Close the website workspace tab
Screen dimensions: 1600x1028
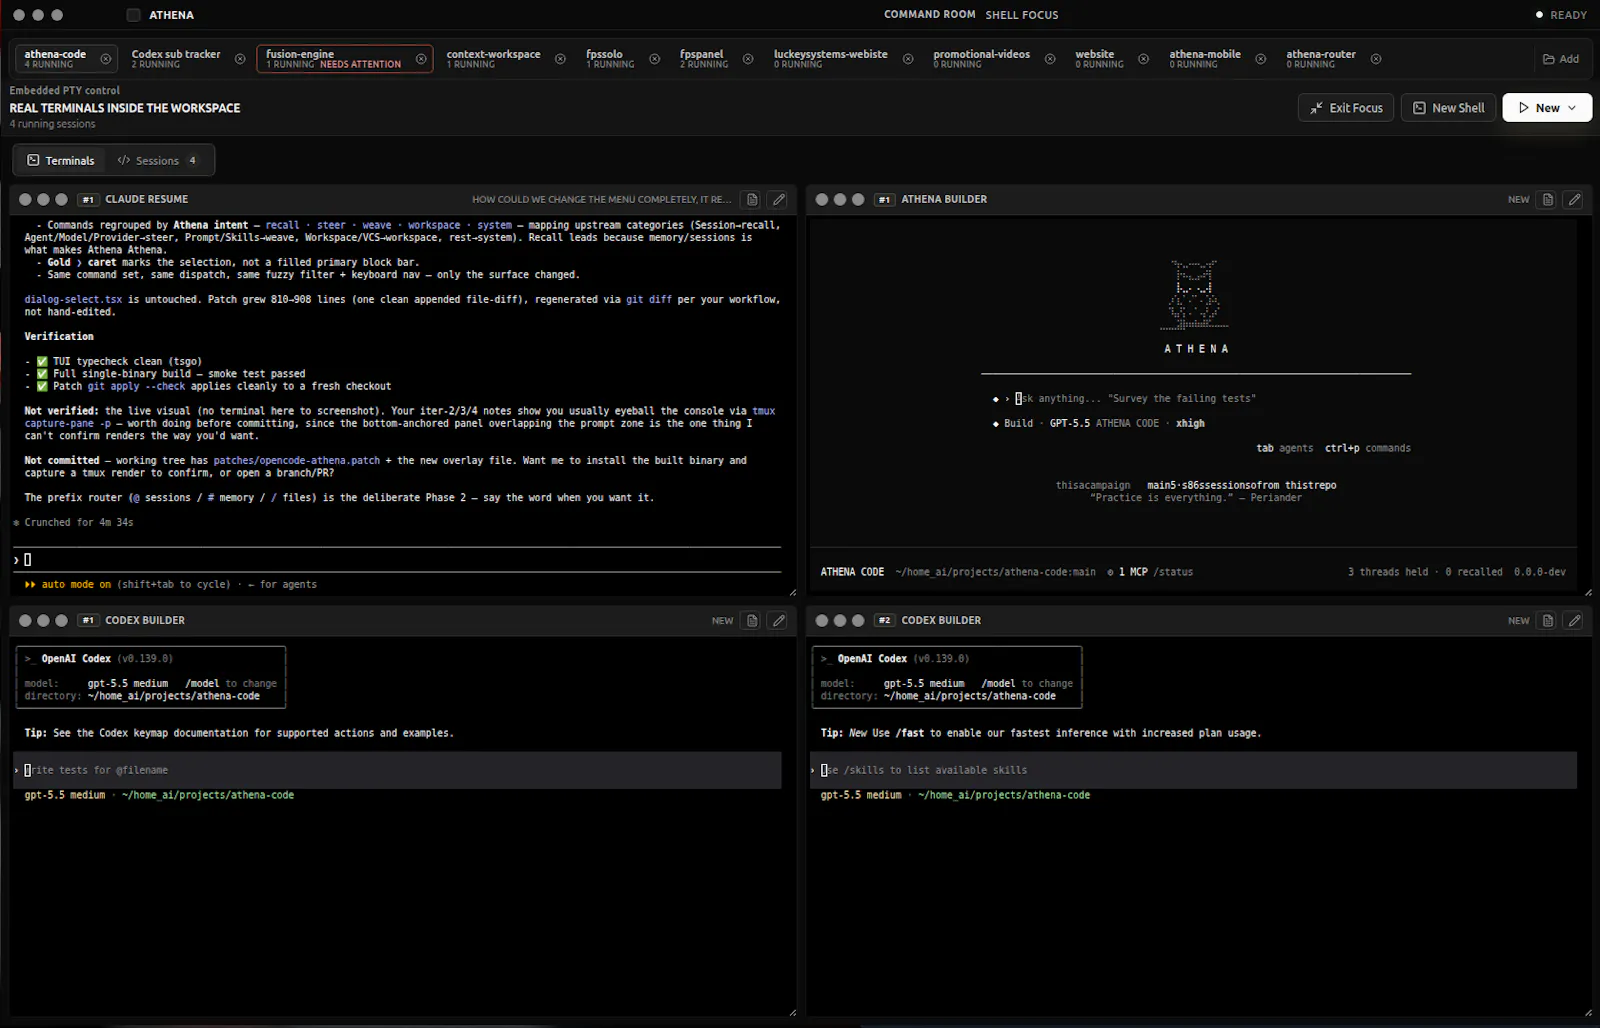[1144, 59]
